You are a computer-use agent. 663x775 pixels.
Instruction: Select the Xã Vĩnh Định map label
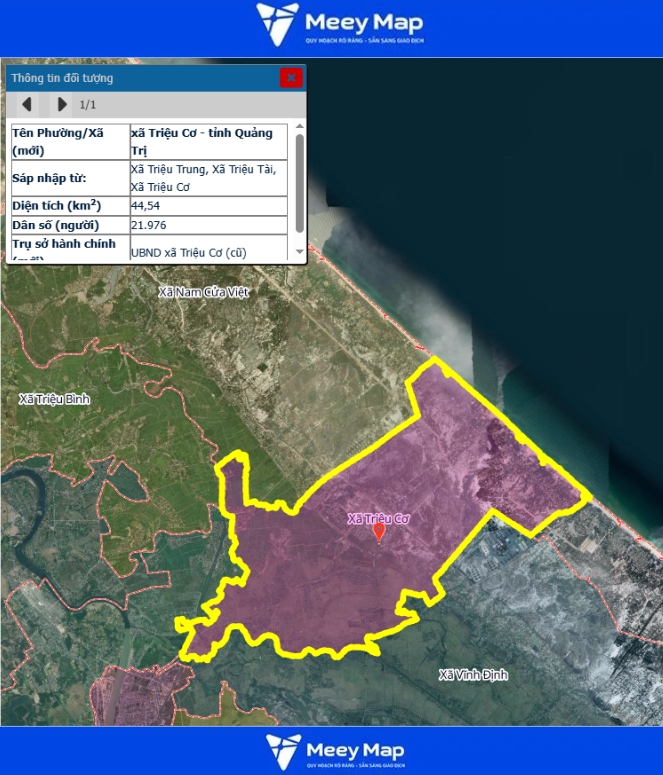point(474,675)
